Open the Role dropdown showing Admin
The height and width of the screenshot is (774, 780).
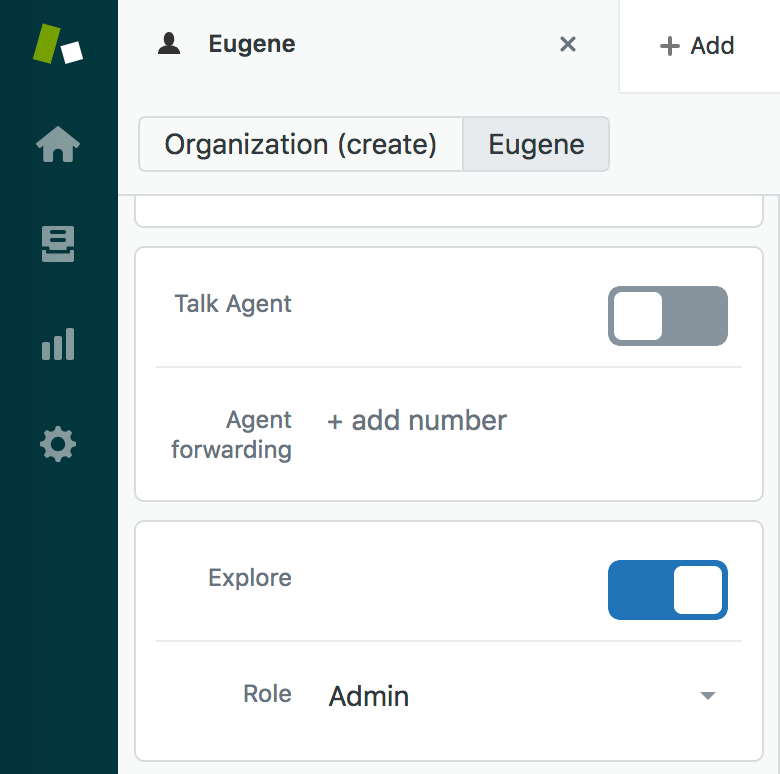tap(522, 695)
